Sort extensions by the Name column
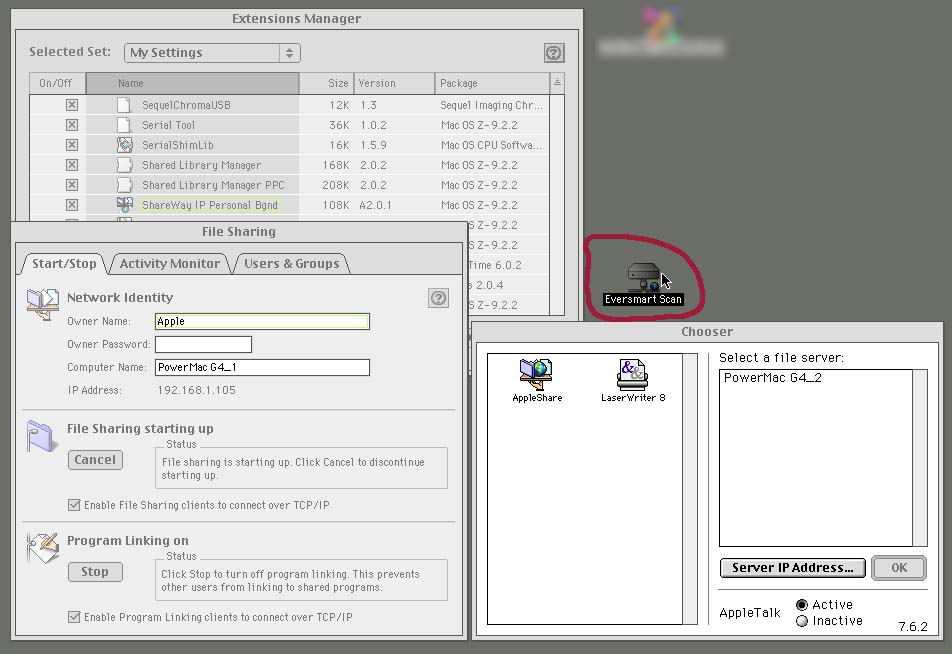 [192, 83]
